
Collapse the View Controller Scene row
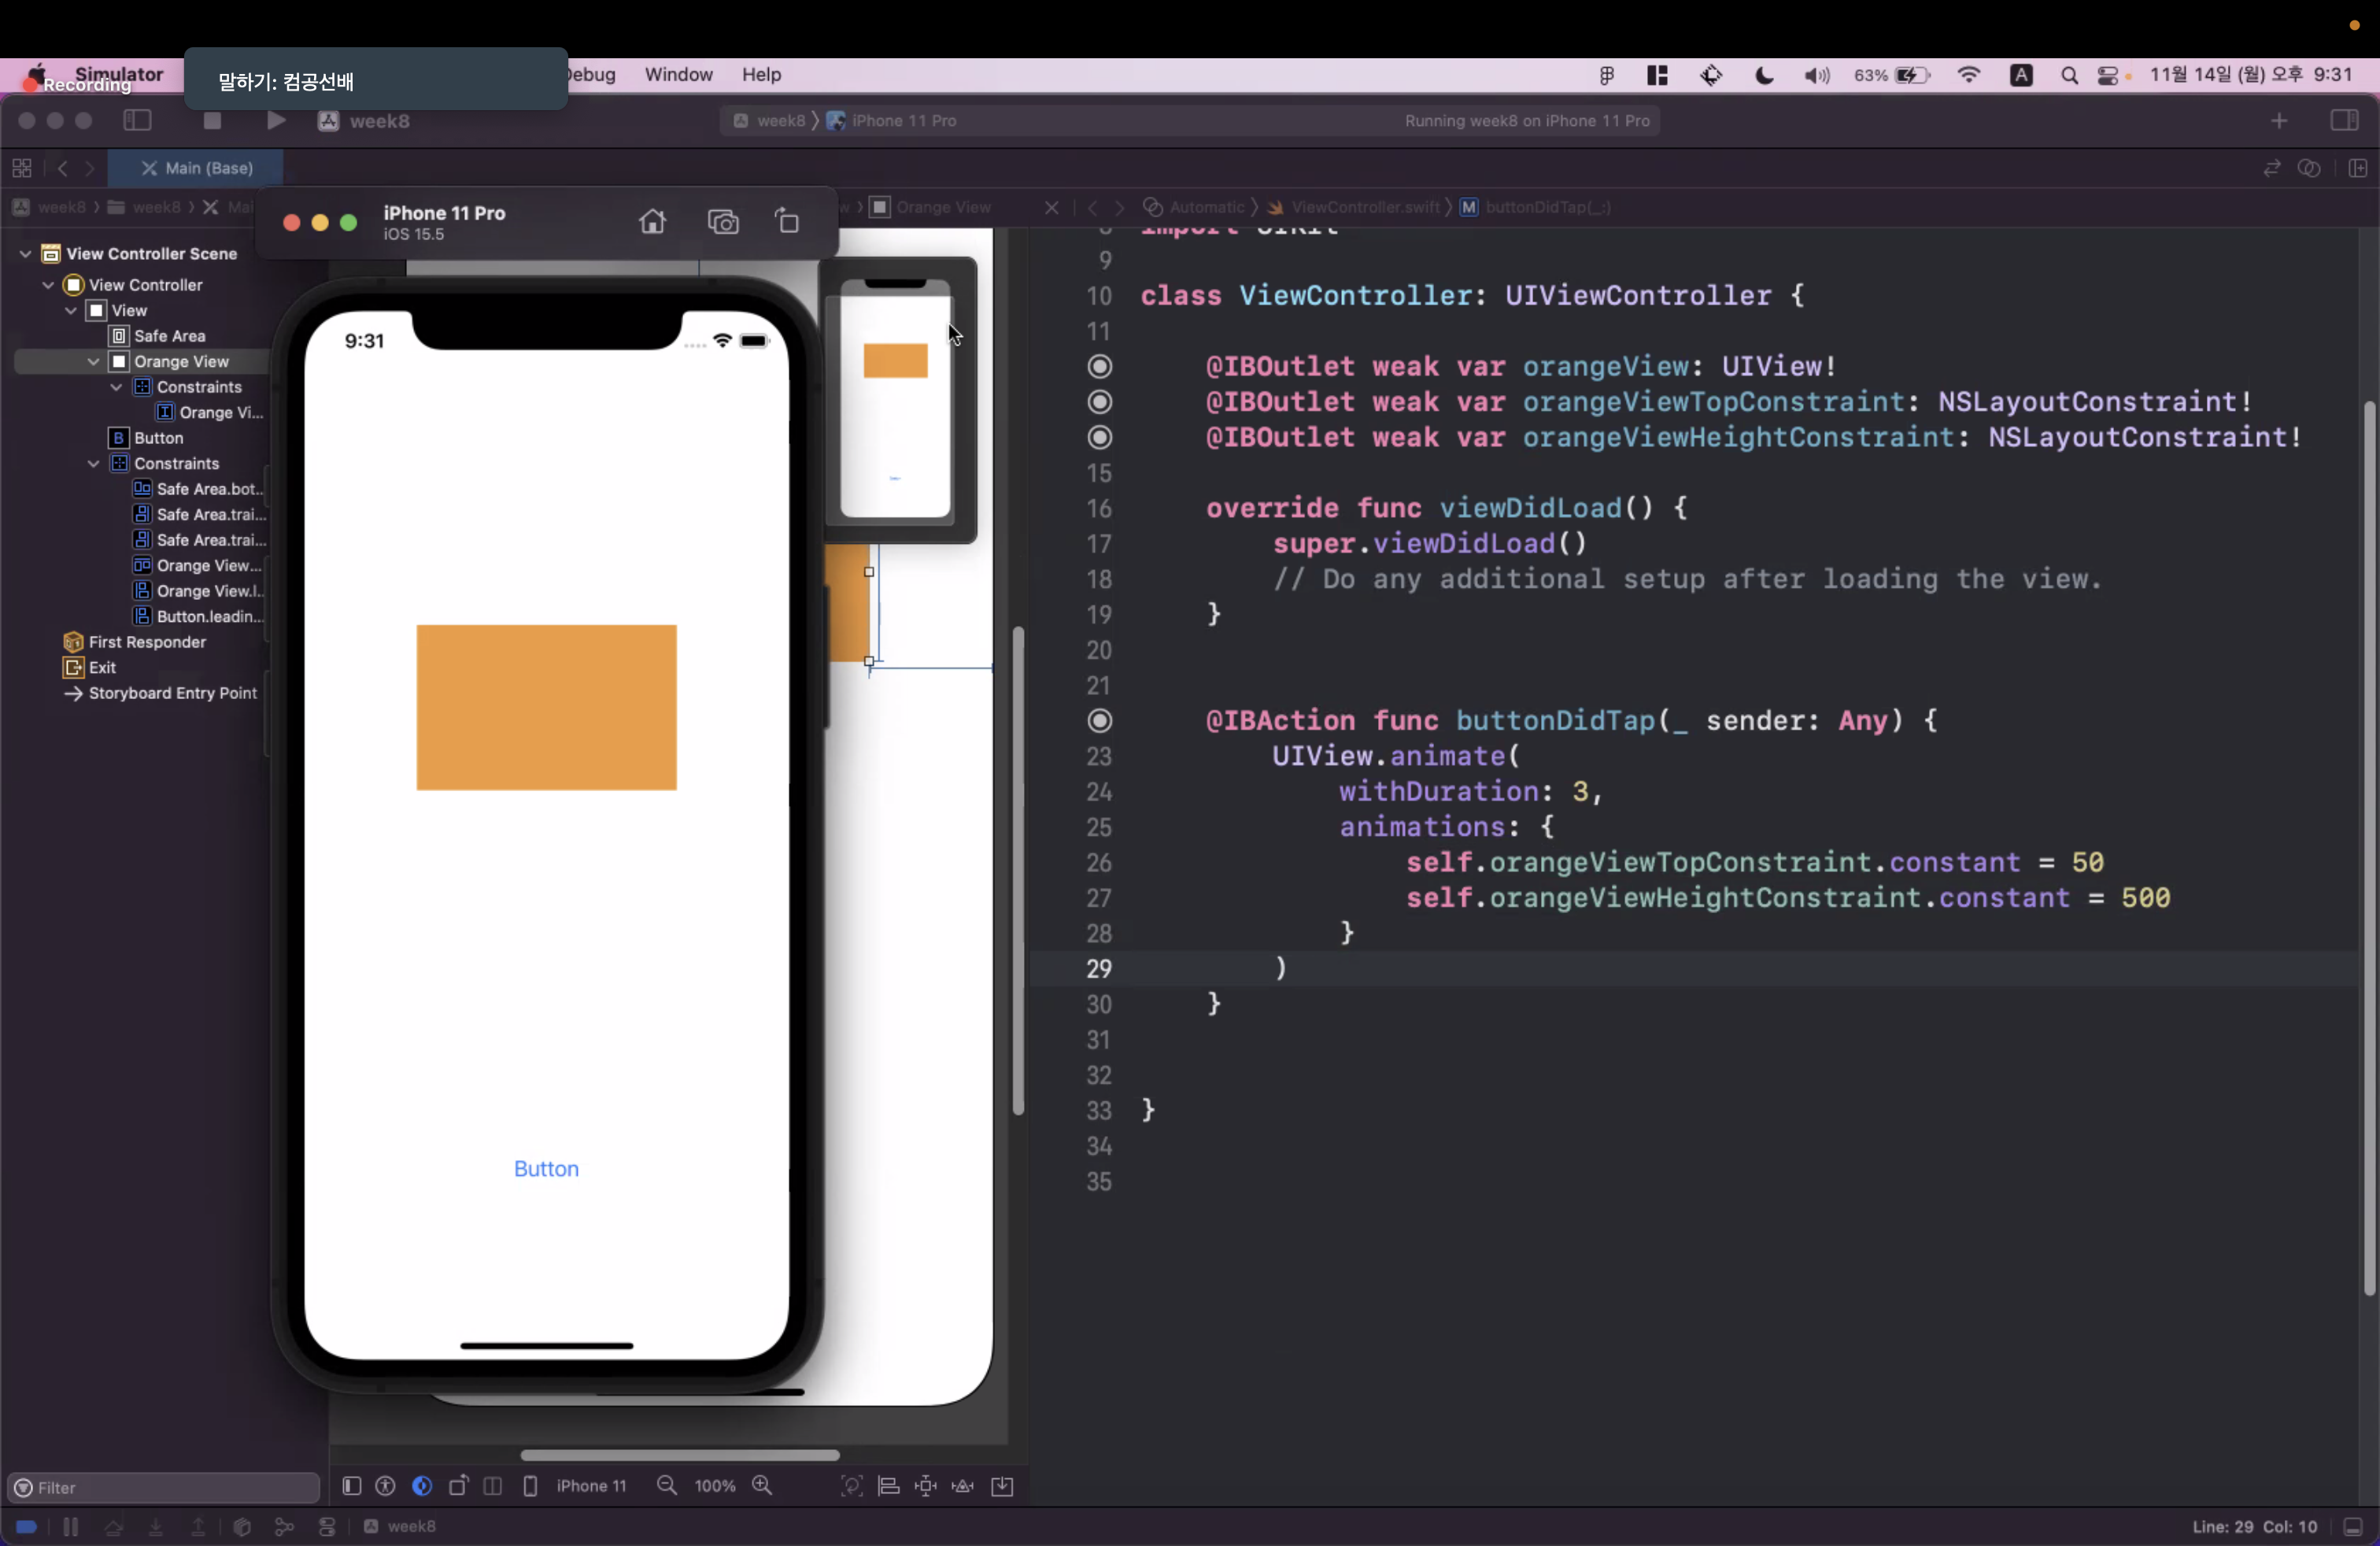(x=25, y=253)
